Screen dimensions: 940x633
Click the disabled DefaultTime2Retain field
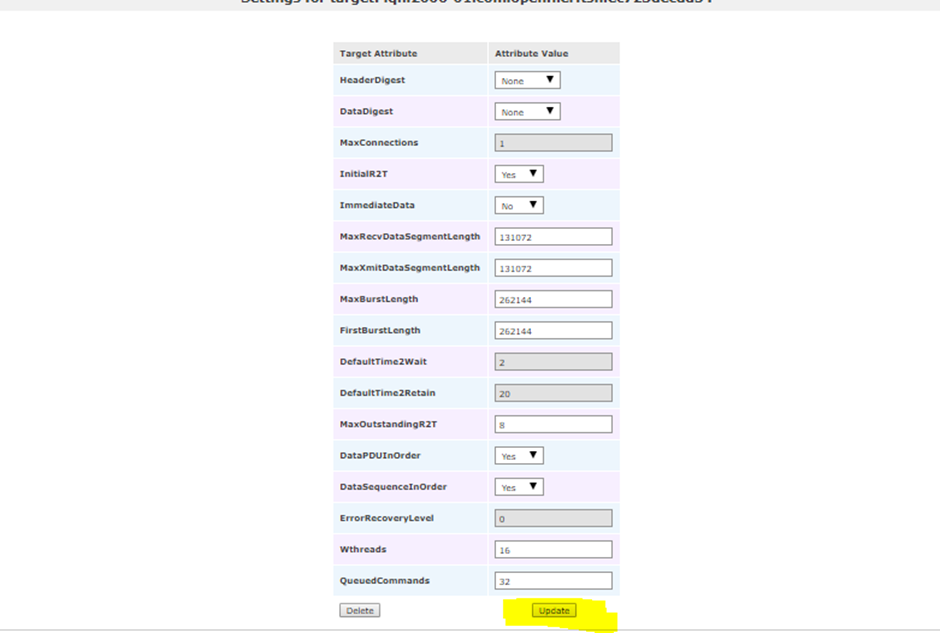pyautogui.click(x=553, y=393)
